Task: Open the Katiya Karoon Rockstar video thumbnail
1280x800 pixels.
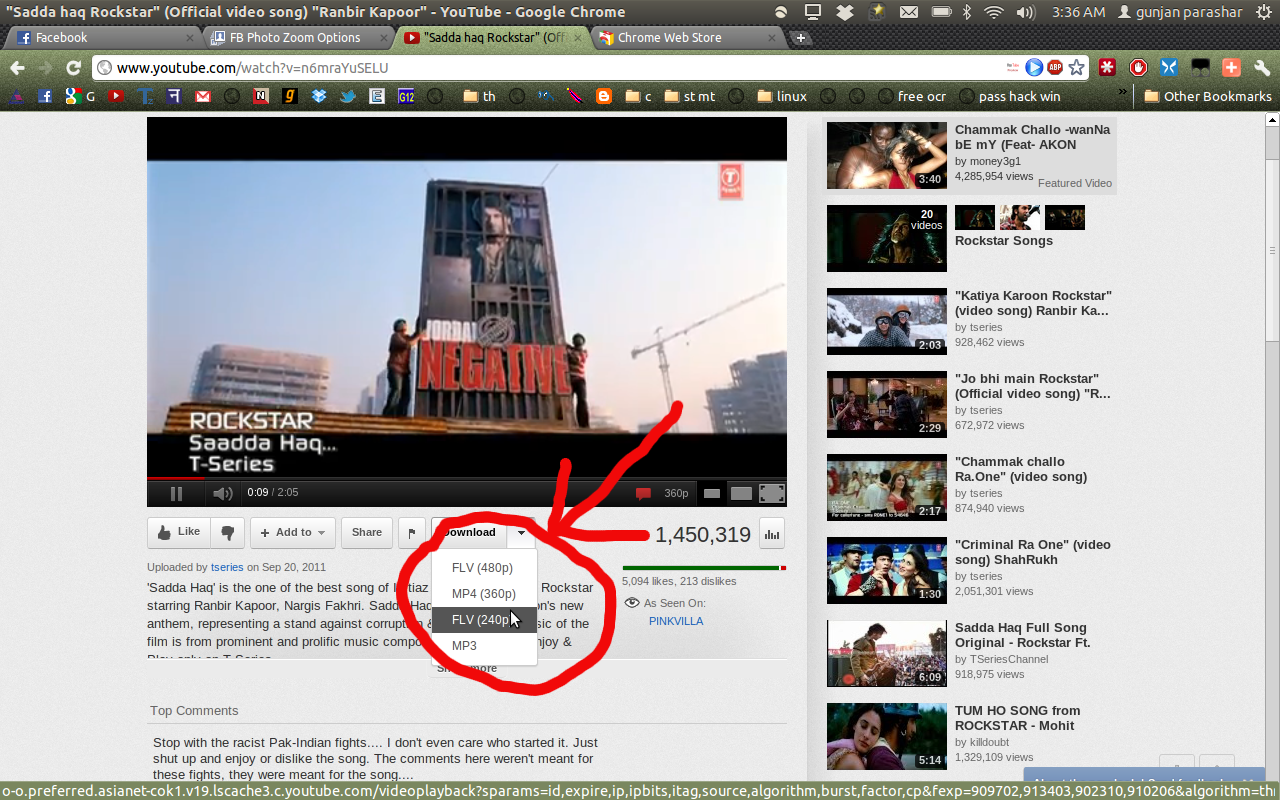Action: click(886, 322)
